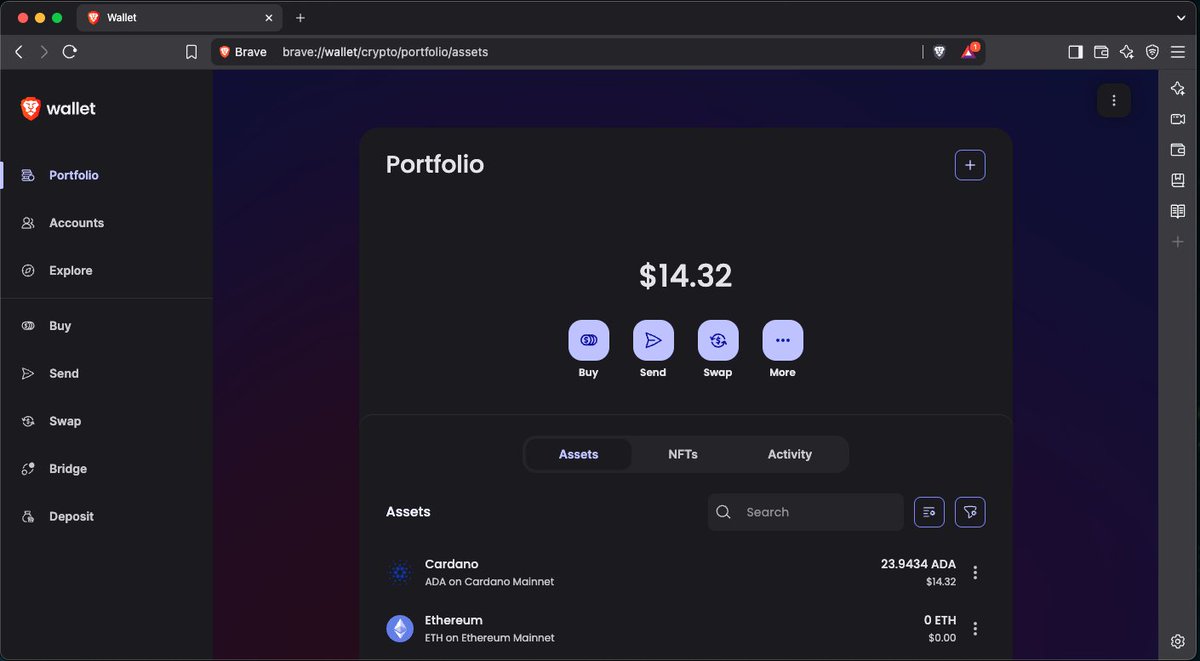Open Portfolio in wallet sidebar
The width and height of the screenshot is (1200, 661).
74,175
